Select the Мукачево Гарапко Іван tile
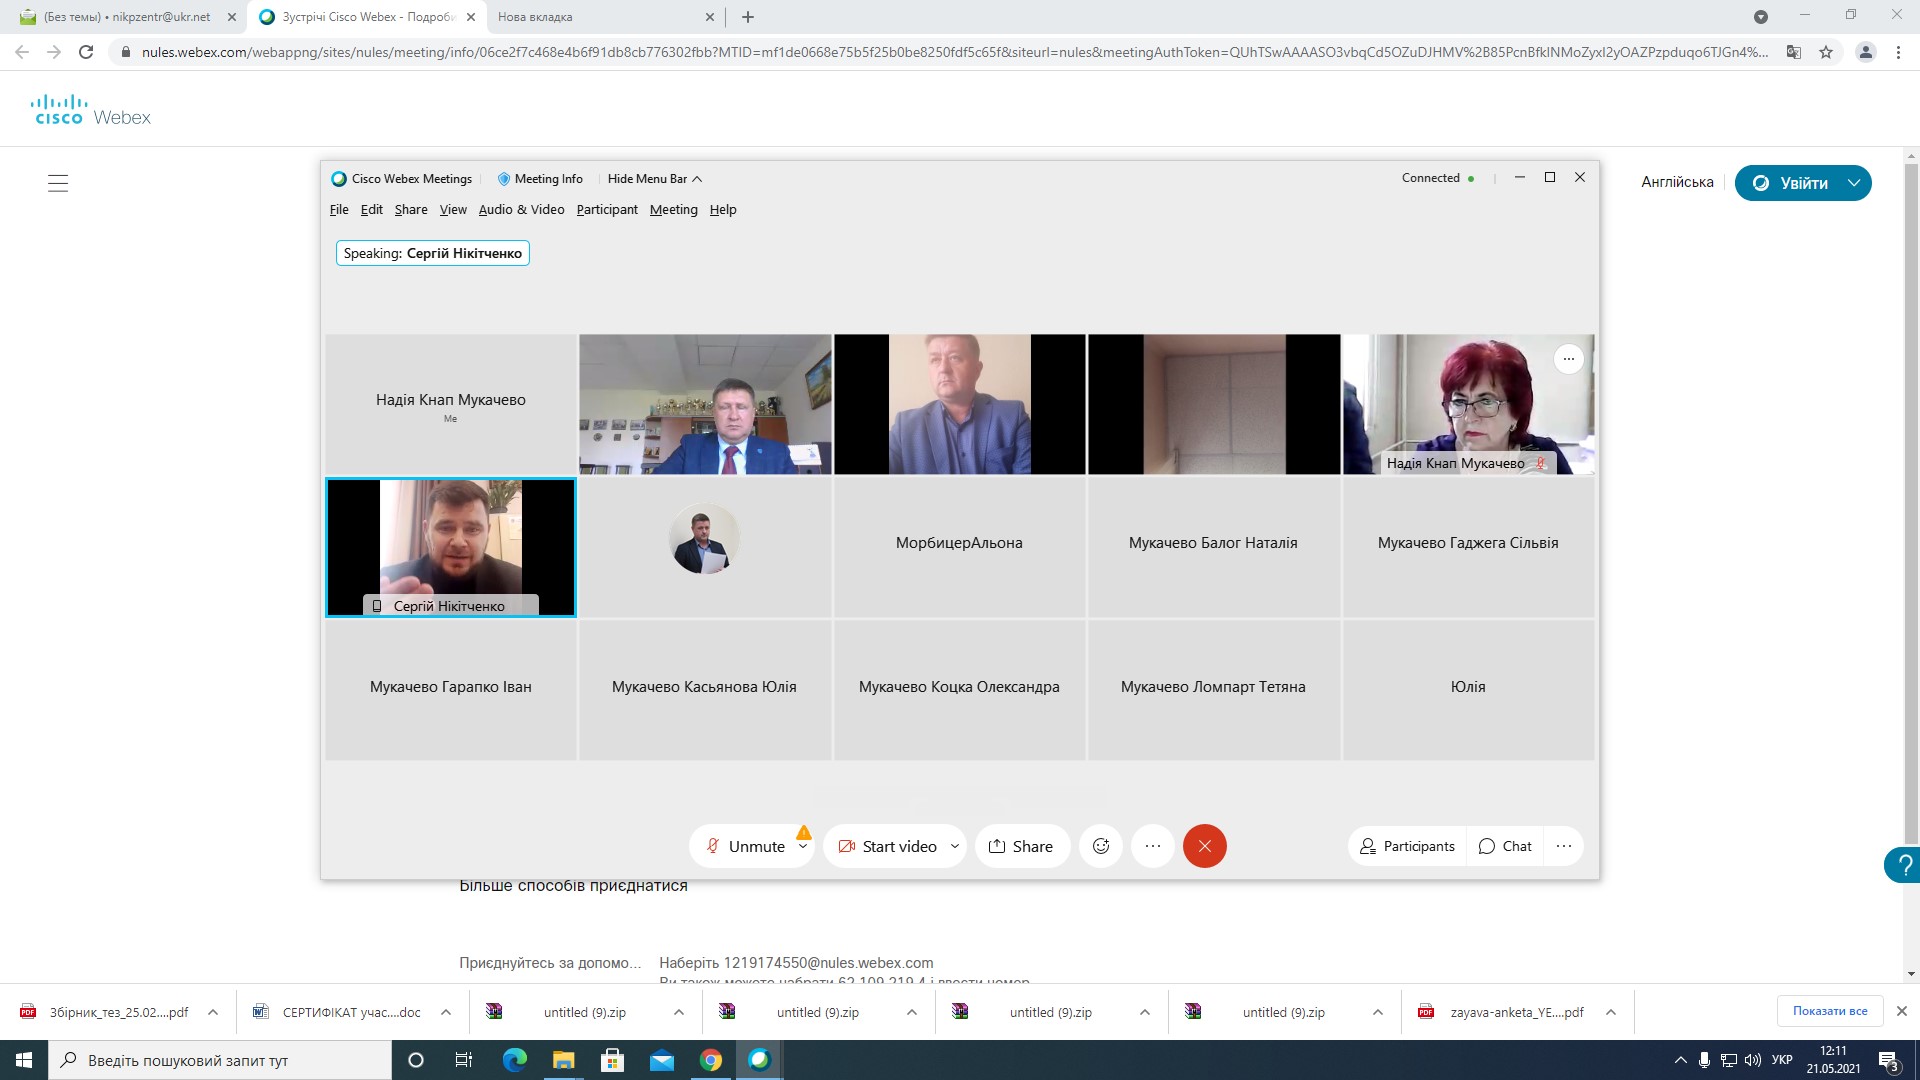Viewport: 1920px width, 1080px height. (x=451, y=690)
